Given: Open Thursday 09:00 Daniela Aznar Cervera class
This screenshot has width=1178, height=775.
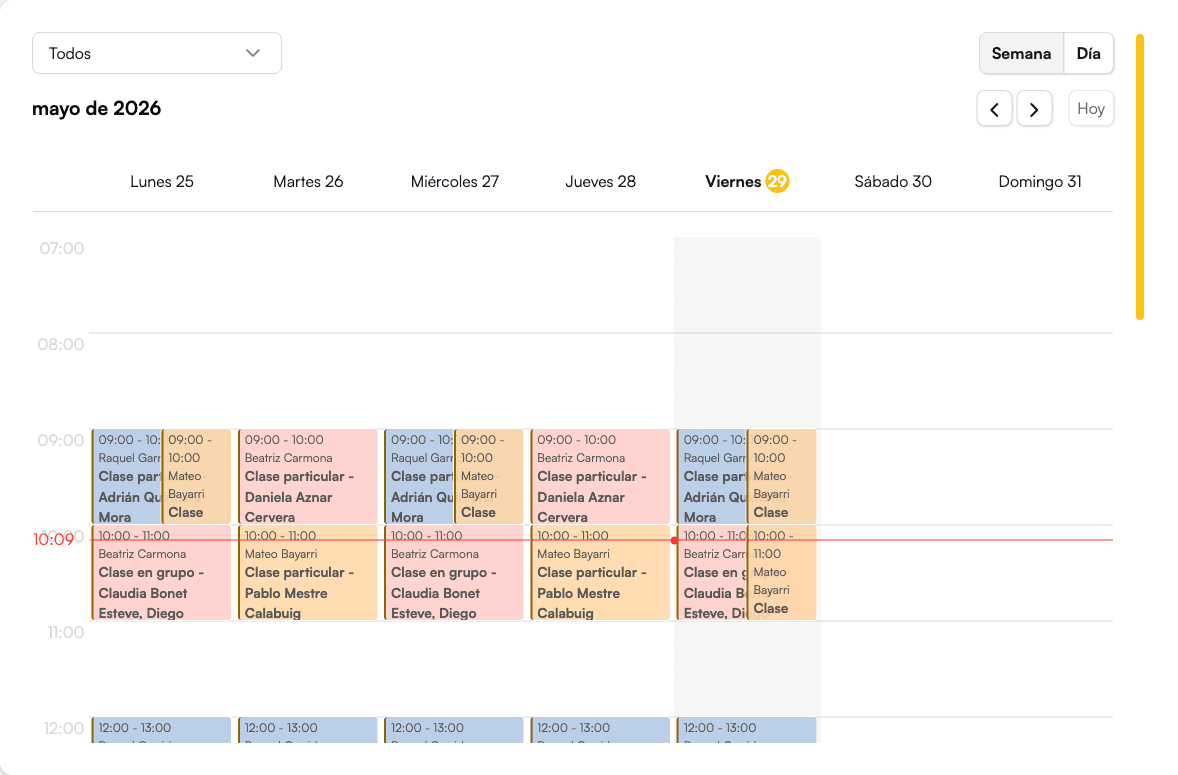Looking at the screenshot, I should point(600,477).
